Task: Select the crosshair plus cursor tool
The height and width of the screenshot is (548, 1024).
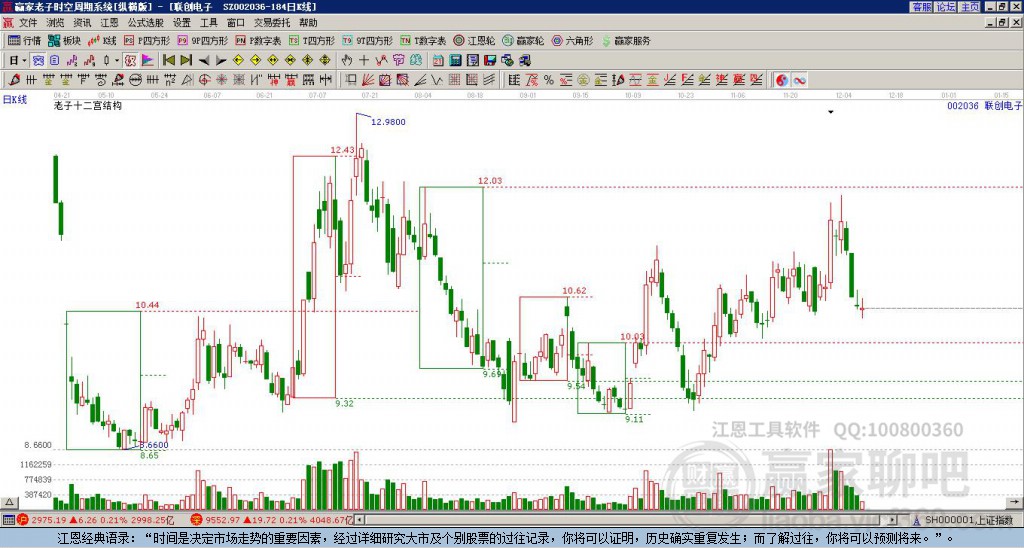Action: (364, 60)
